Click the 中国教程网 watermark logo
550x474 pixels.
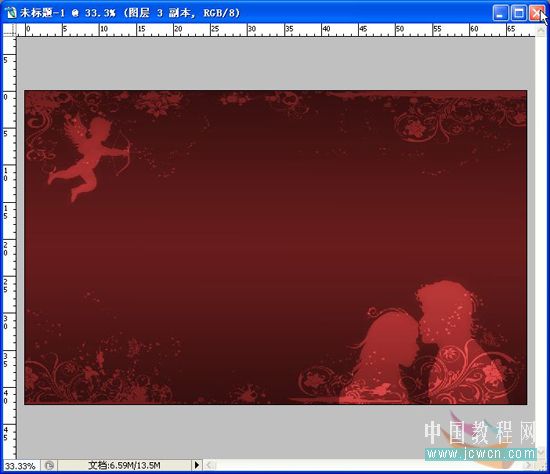[479, 433]
